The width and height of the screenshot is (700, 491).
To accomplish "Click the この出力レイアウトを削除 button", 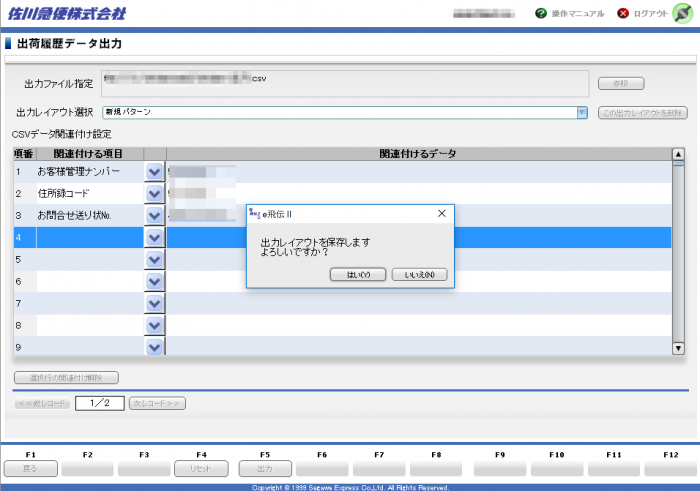I will (642, 113).
